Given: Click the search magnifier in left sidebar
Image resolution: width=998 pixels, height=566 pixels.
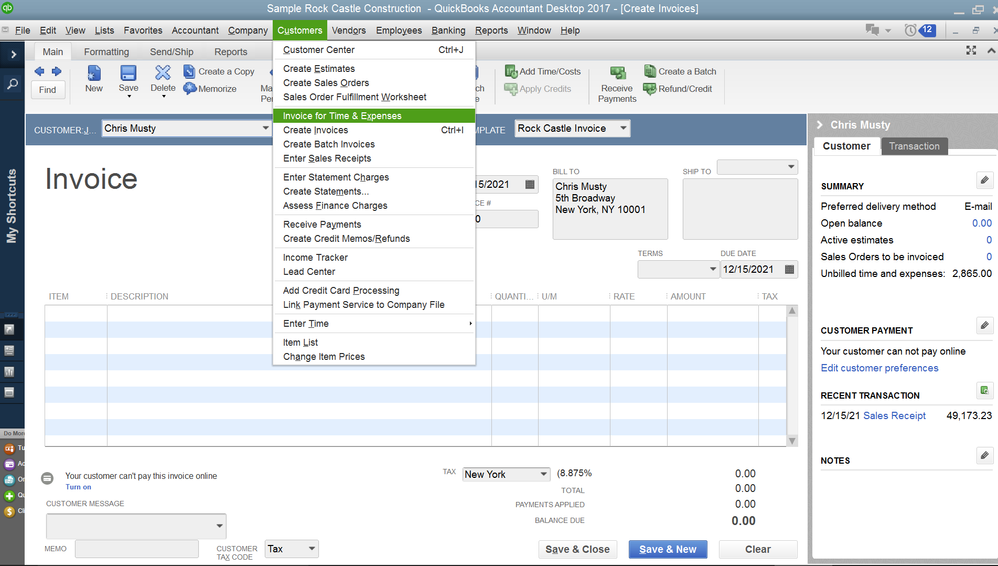Looking at the screenshot, I should click(x=12, y=83).
